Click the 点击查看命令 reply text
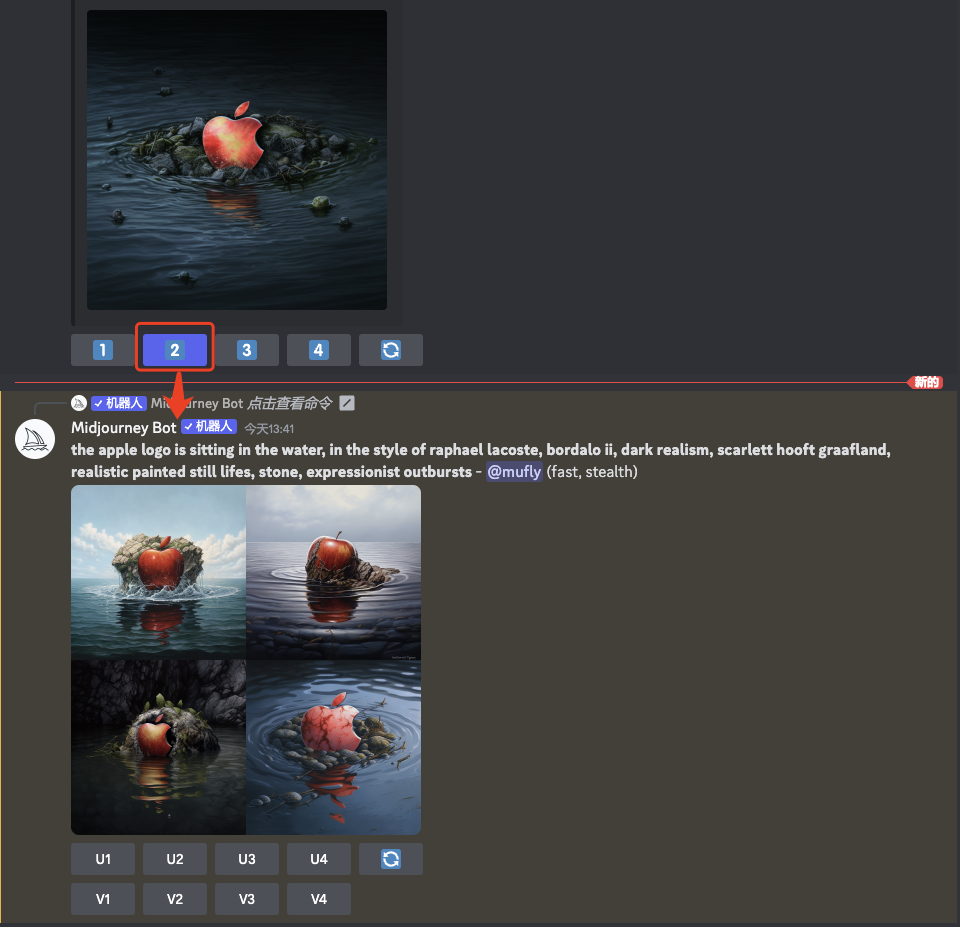This screenshot has width=960, height=927. click(x=290, y=403)
